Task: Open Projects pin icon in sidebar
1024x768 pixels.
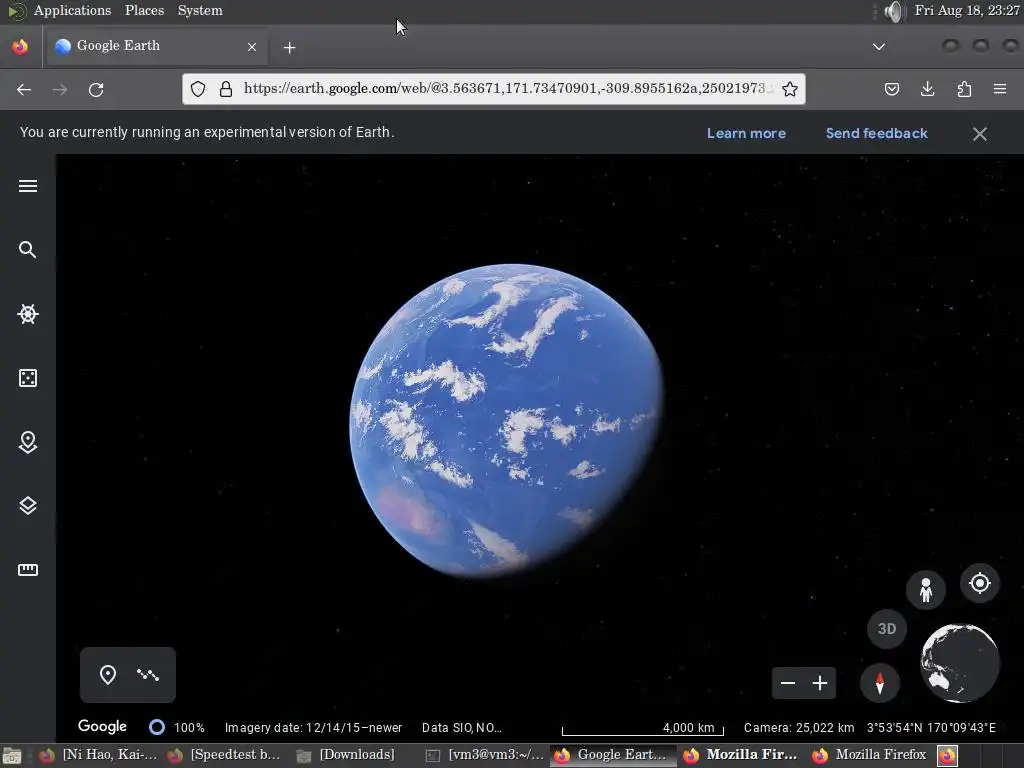Action: pos(27,442)
